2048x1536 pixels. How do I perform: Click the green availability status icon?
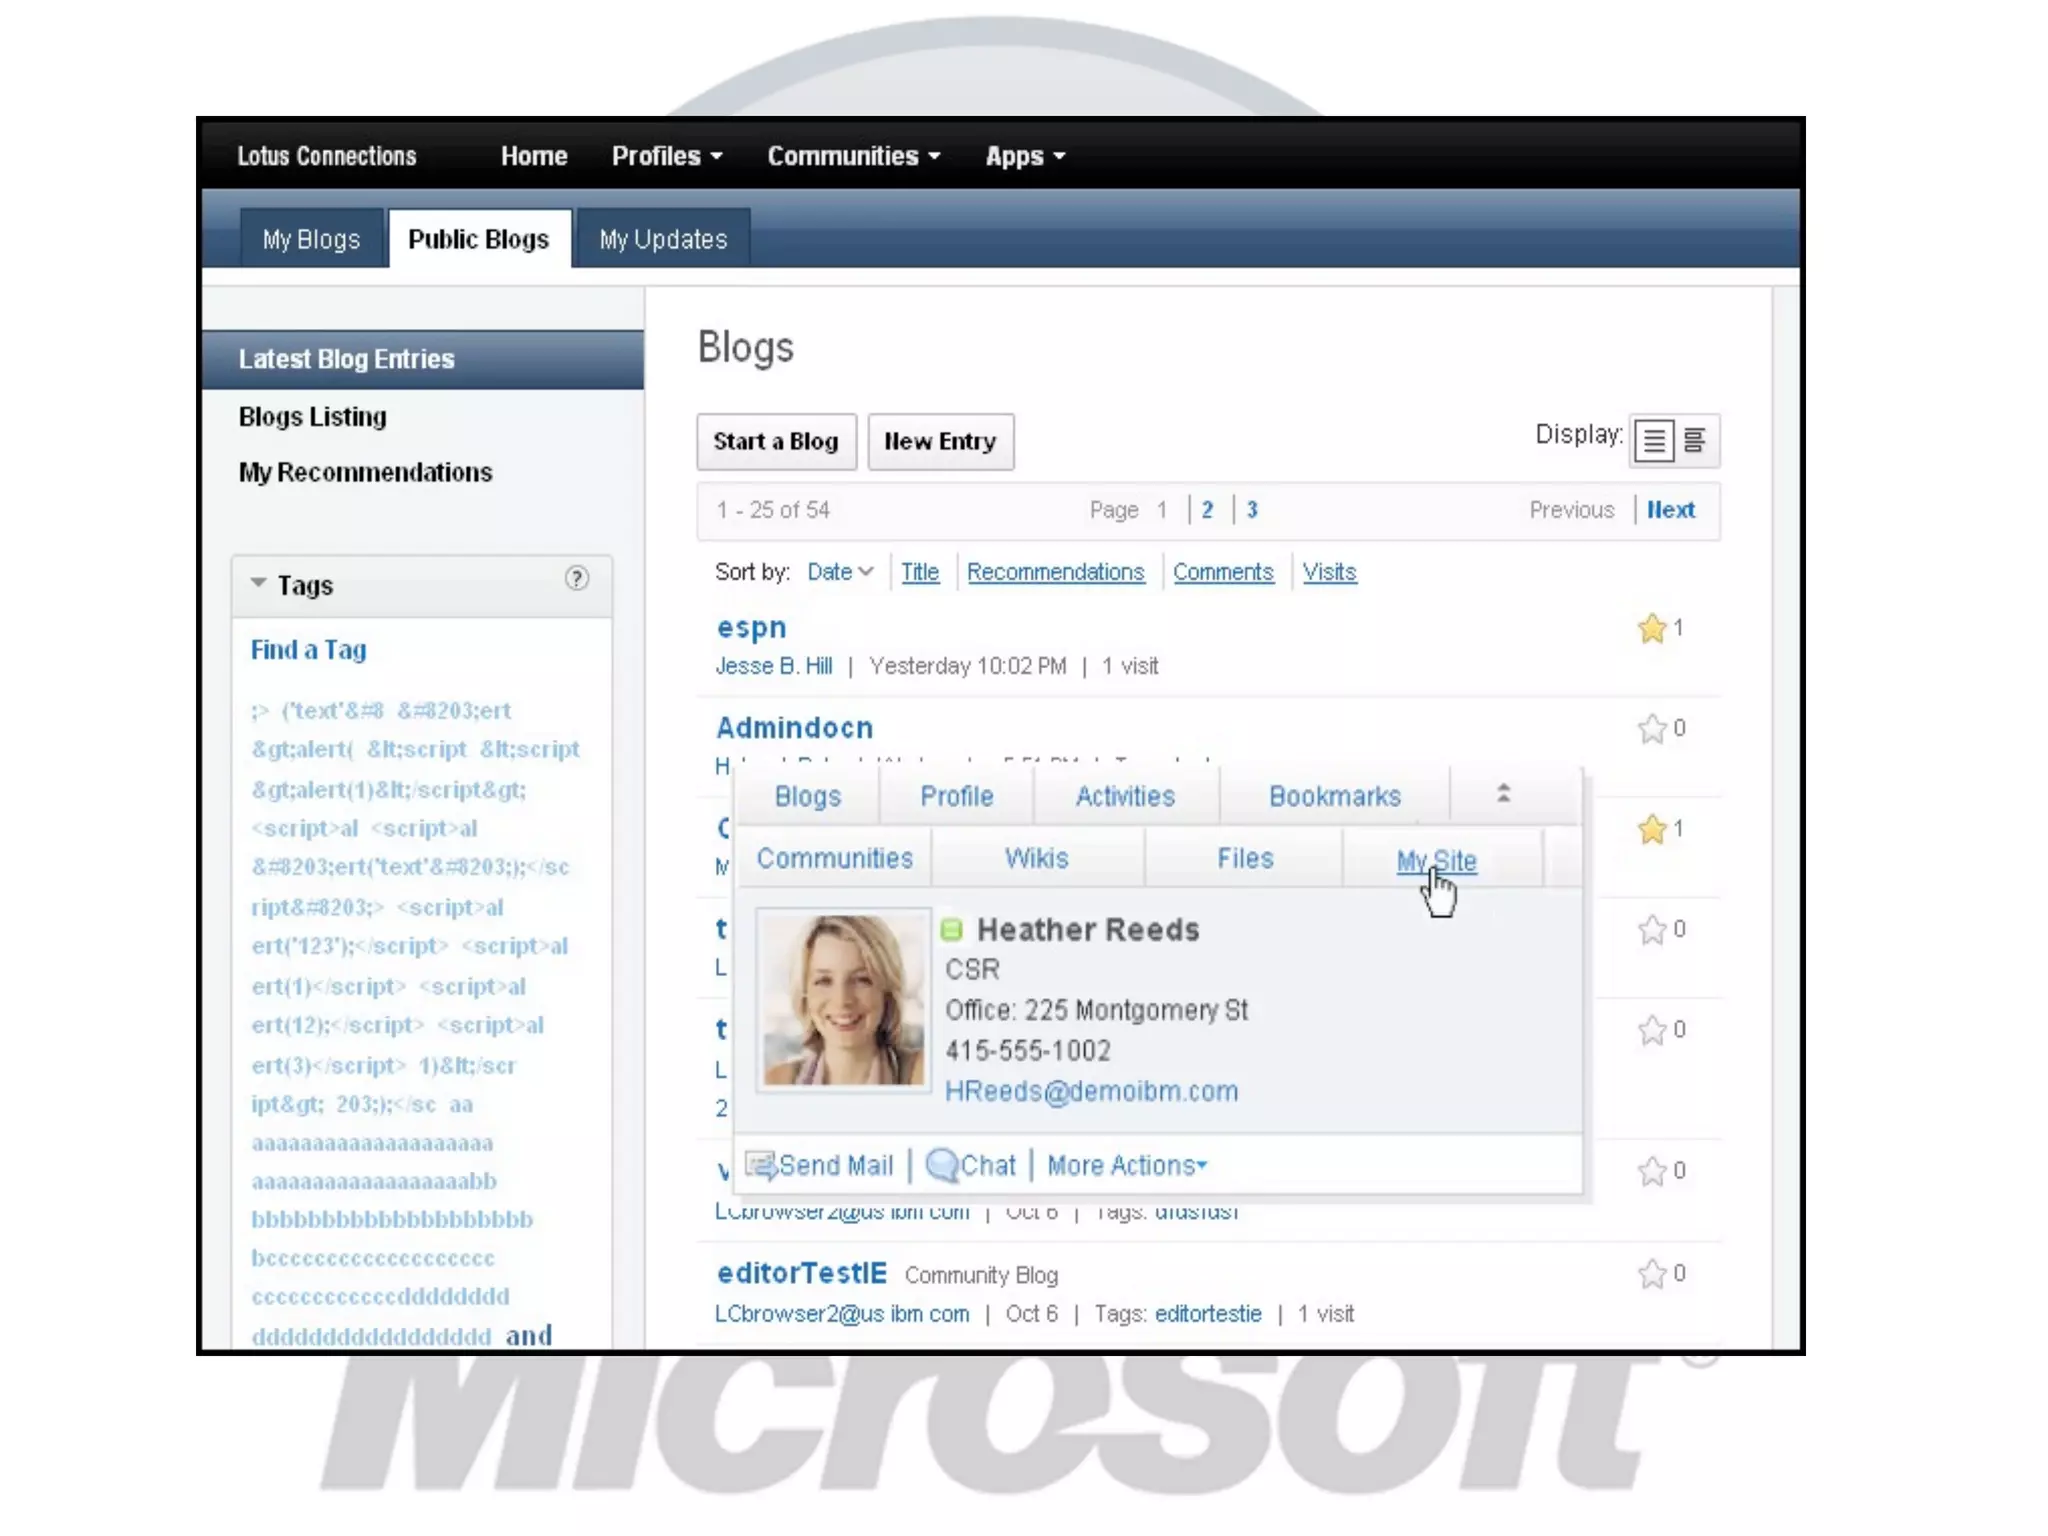(952, 930)
